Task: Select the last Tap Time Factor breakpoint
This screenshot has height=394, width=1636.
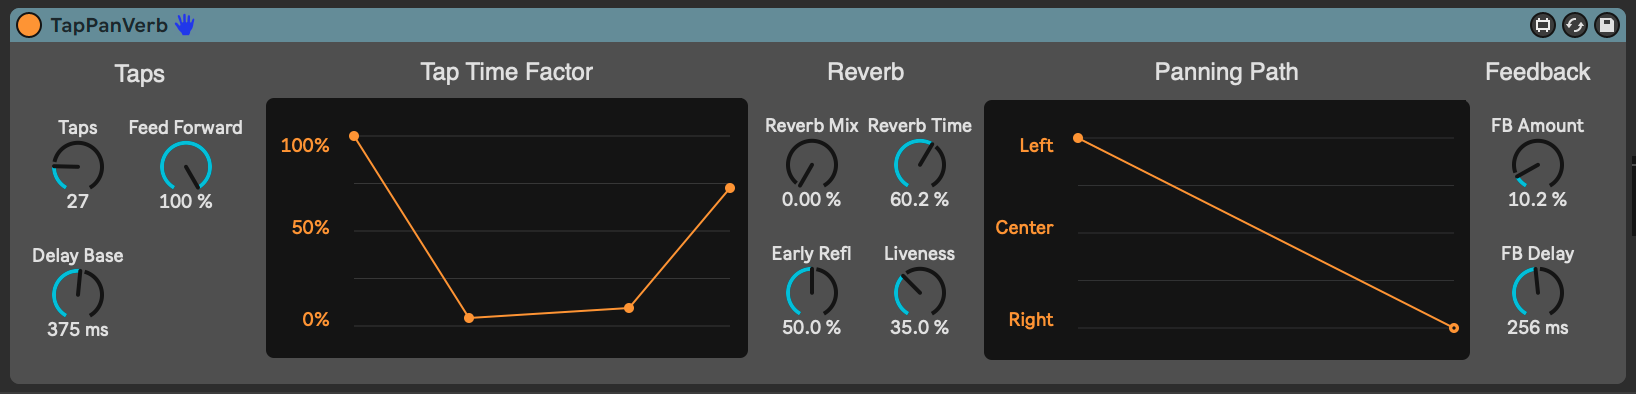Action: [730, 188]
